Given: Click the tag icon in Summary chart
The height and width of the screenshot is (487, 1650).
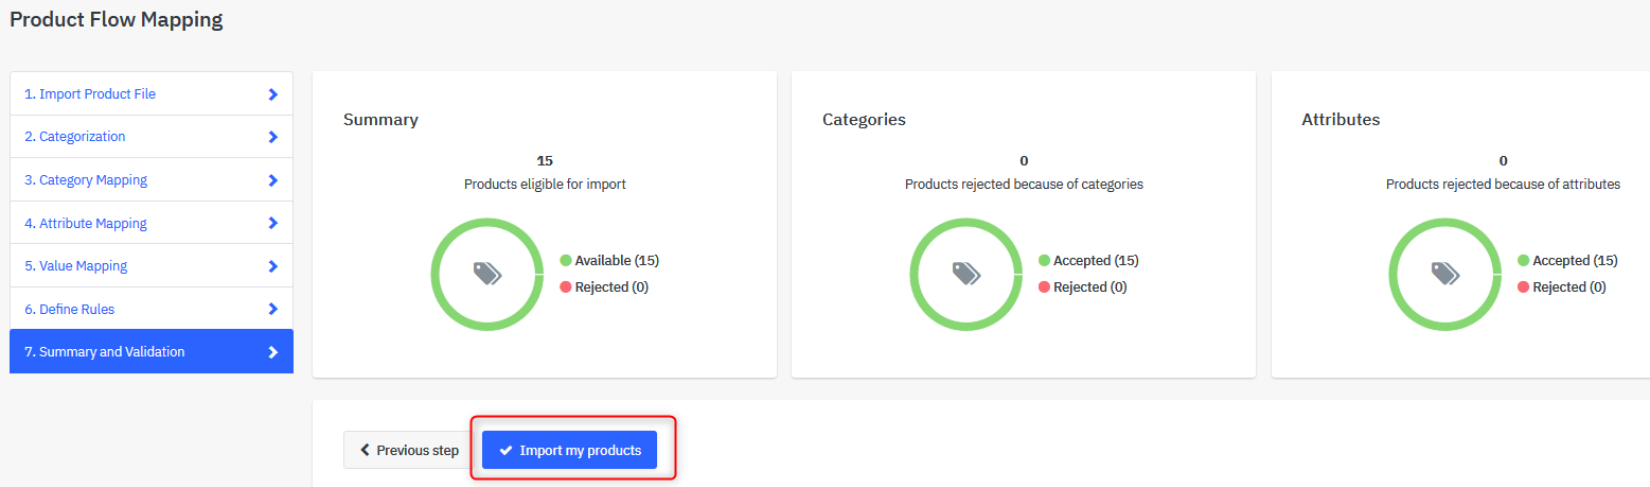Looking at the screenshot, I should (487, 273).
